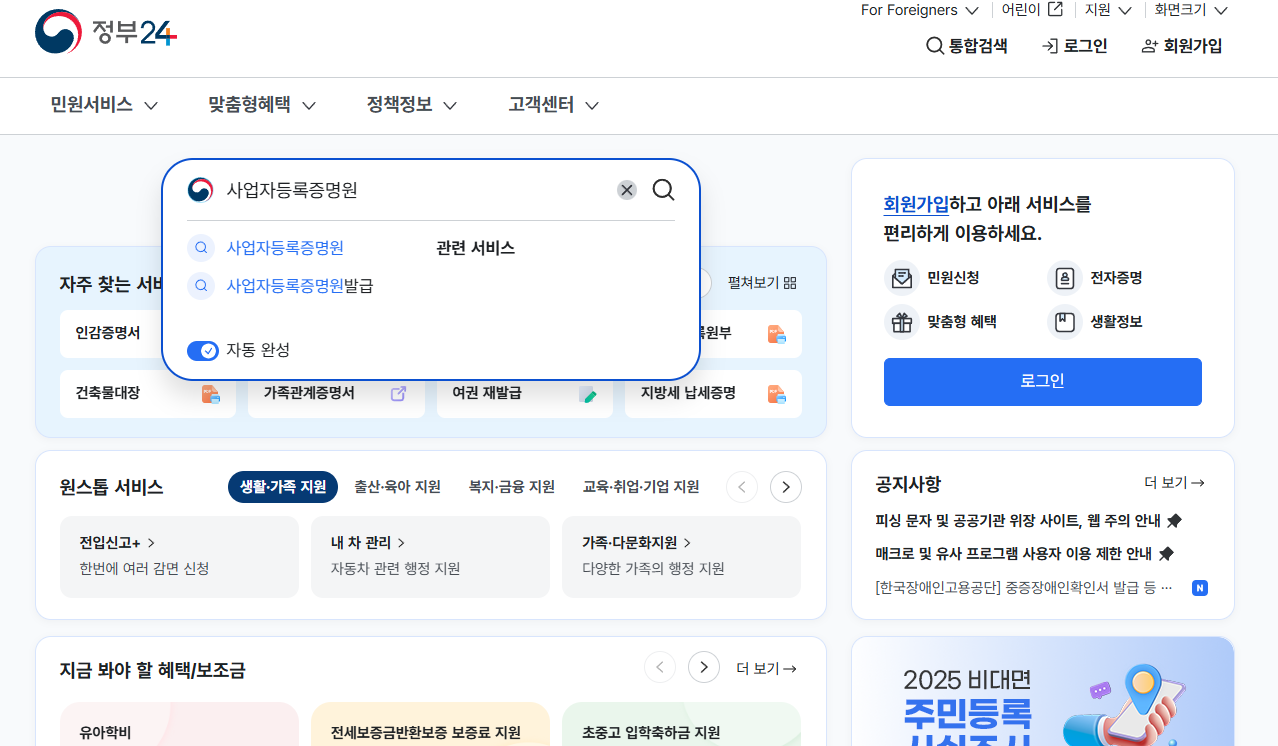Toggle 자동 완성 switch off
The height and width of the screenshot is (746, 1278).
pos(203,350)
